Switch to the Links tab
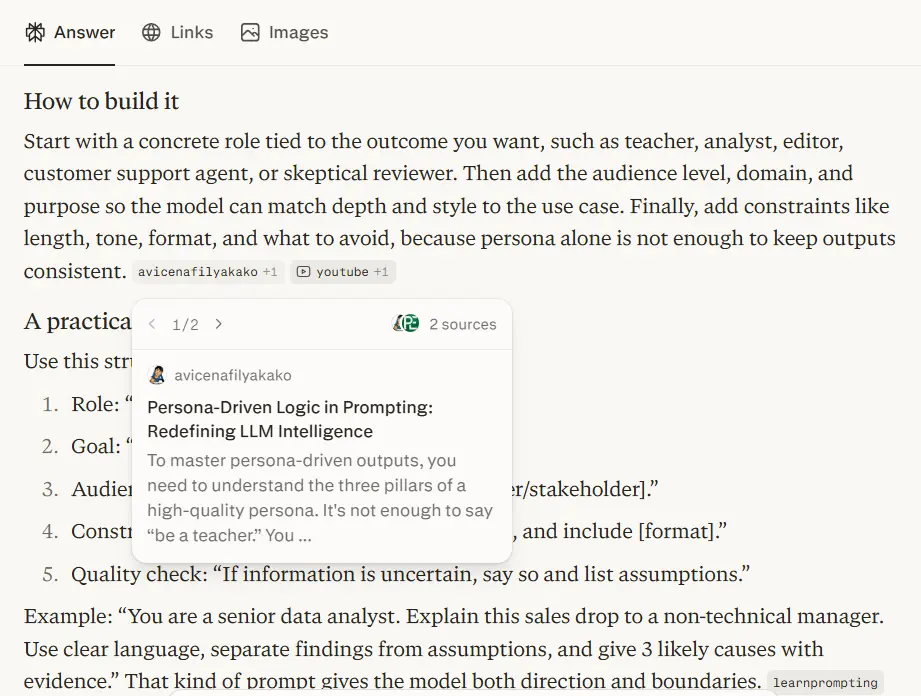The image size is (921, 696). [177, 32]
